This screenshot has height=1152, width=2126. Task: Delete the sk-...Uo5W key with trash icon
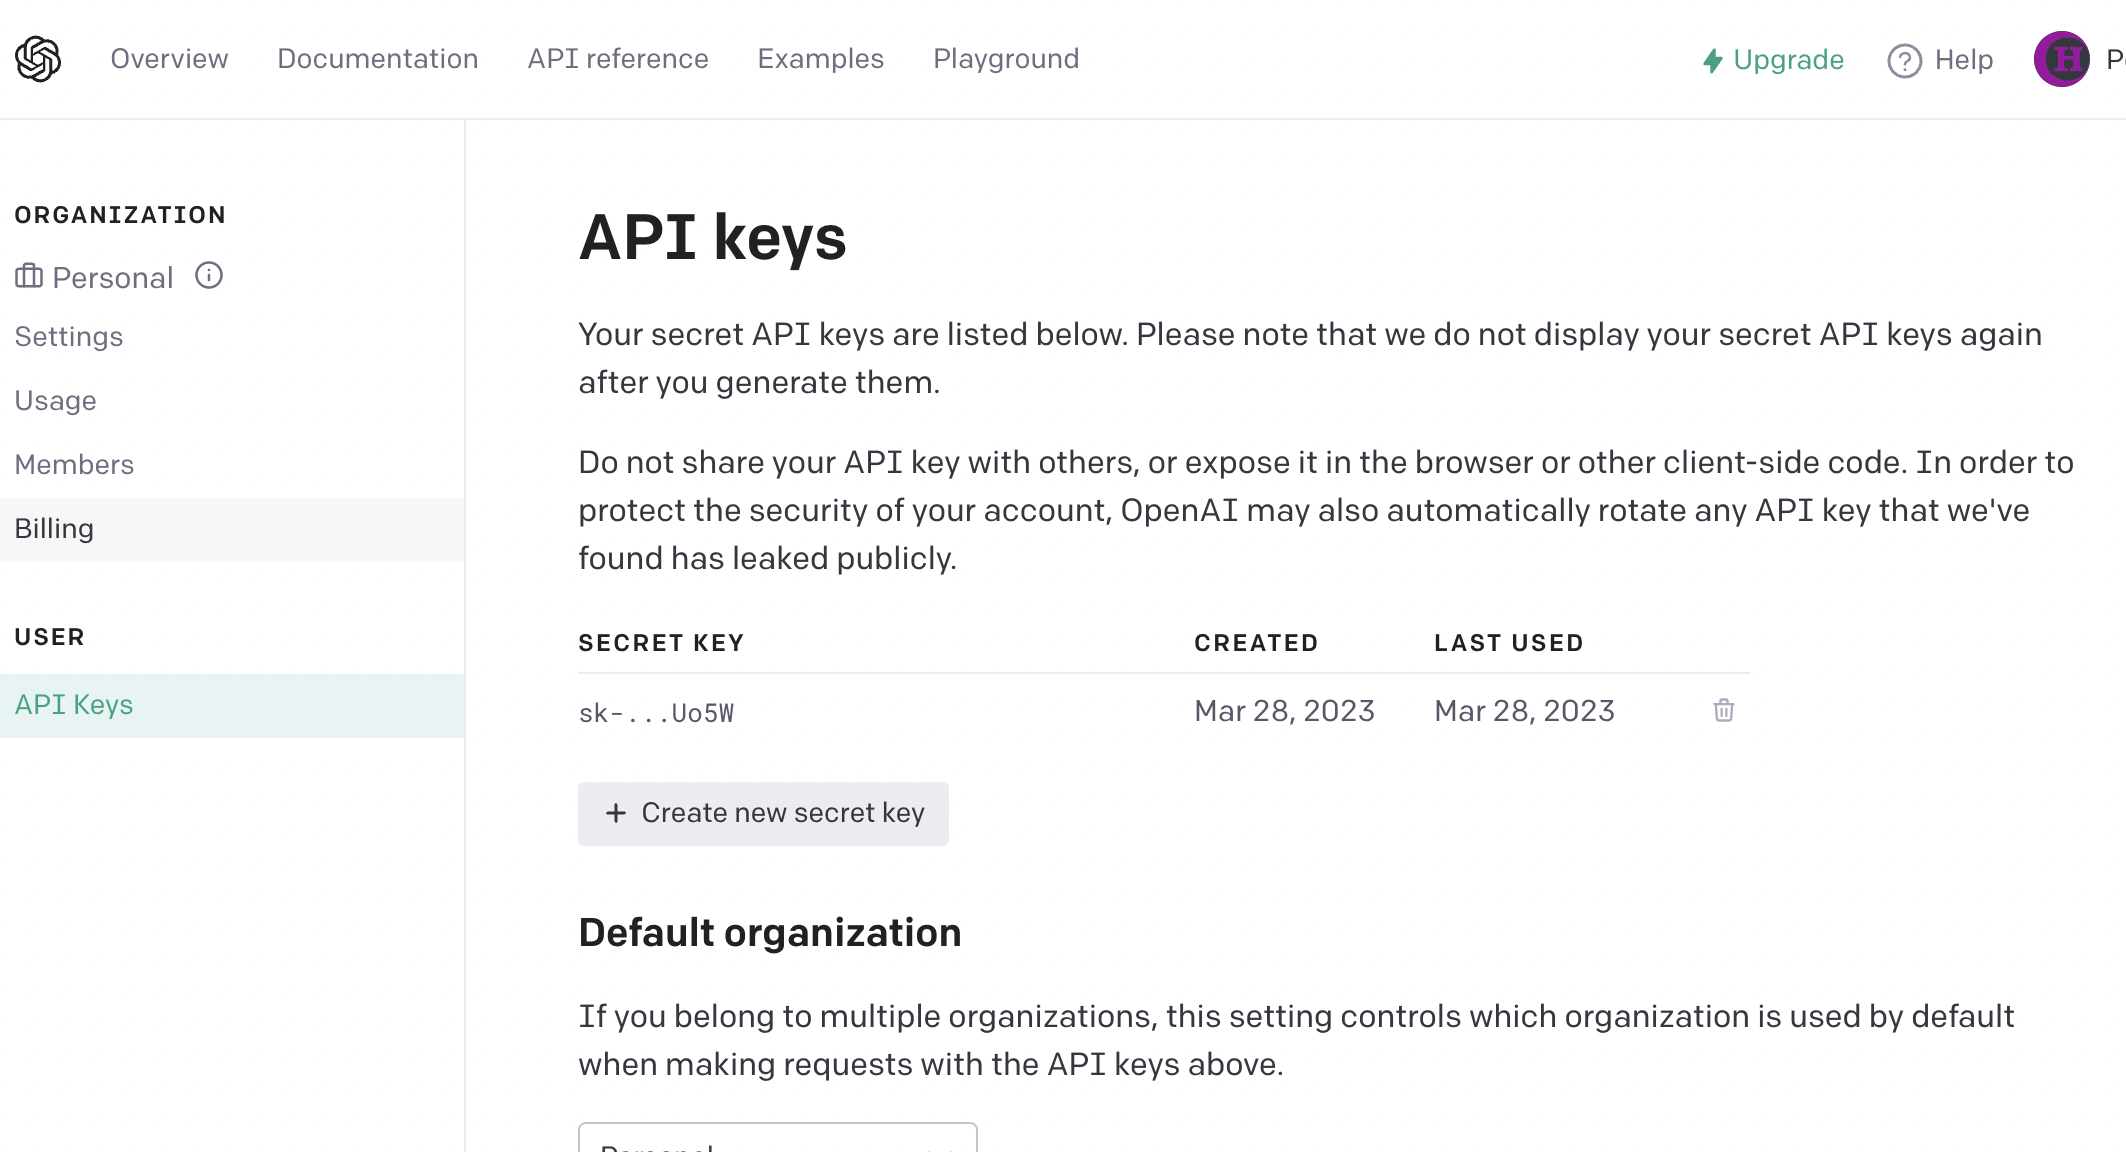[x=1722, y=710]
